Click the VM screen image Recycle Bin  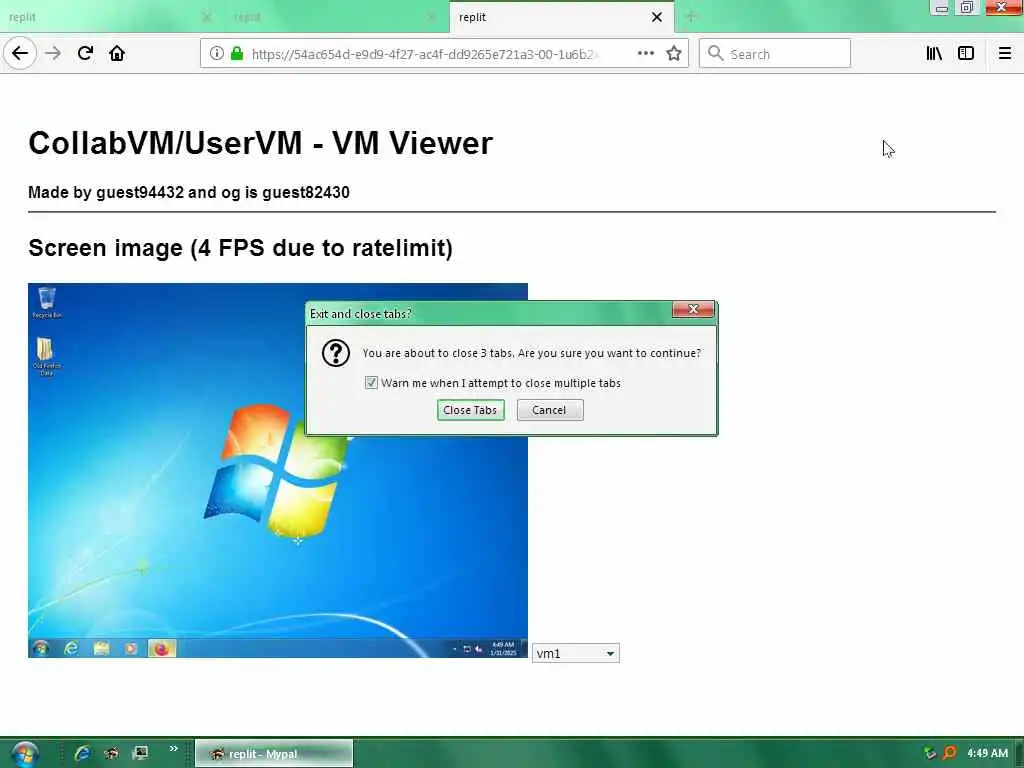point(46,302)
